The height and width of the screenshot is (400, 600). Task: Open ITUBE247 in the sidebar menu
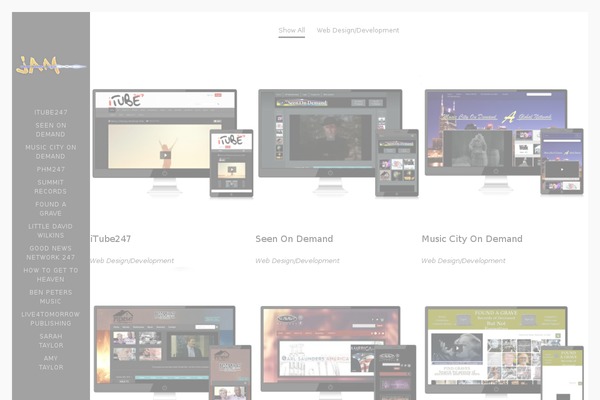click(51, 113)
